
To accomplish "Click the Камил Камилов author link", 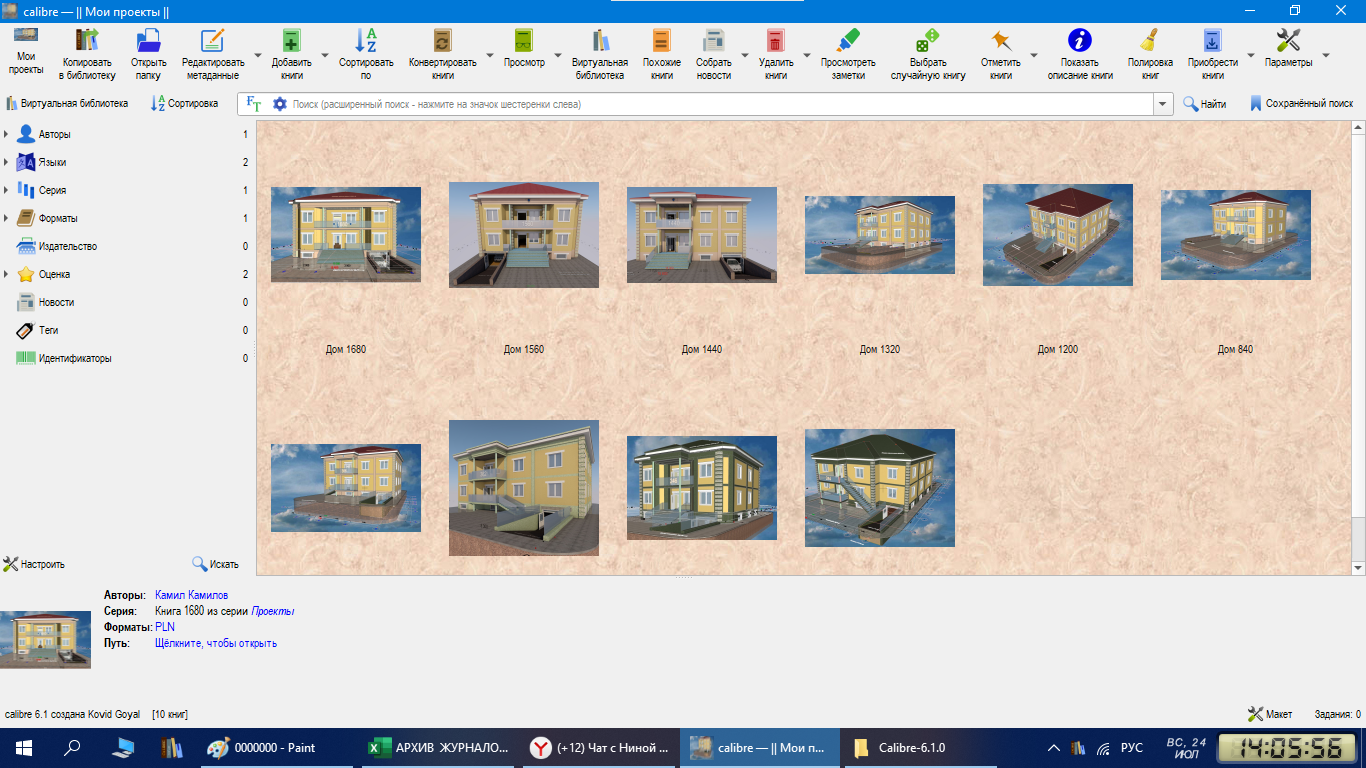I will (x=191, y=595).
